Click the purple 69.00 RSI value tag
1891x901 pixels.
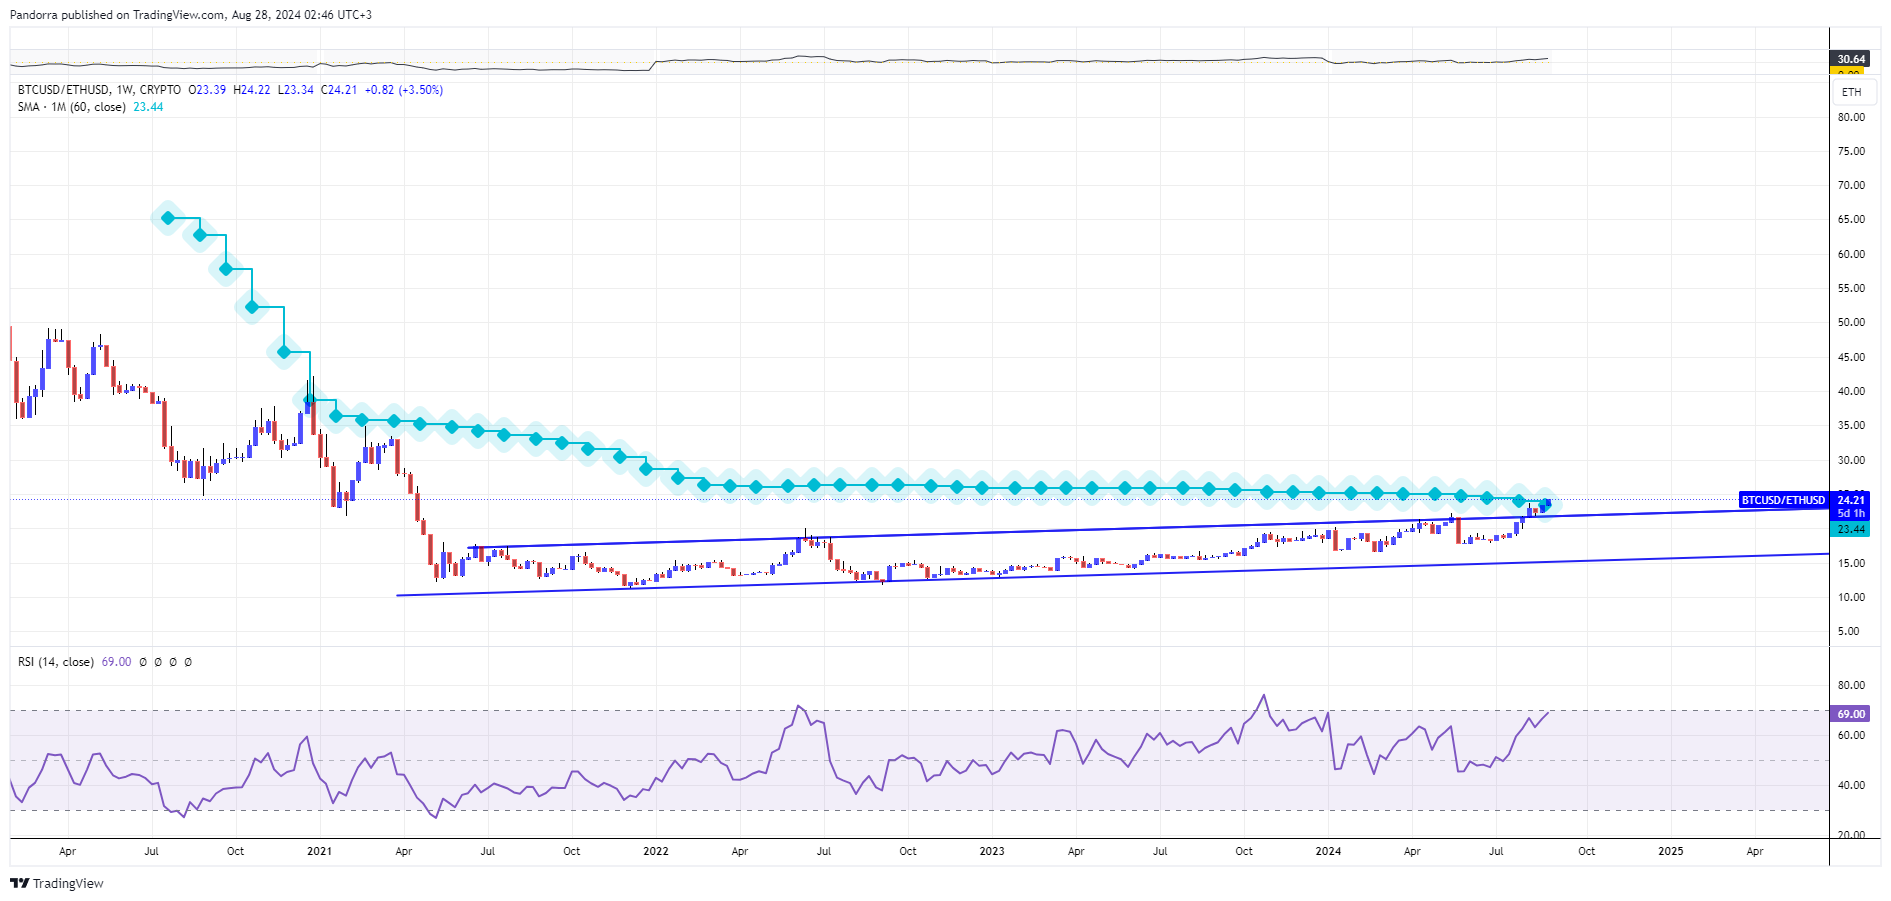click(1850, 714)
